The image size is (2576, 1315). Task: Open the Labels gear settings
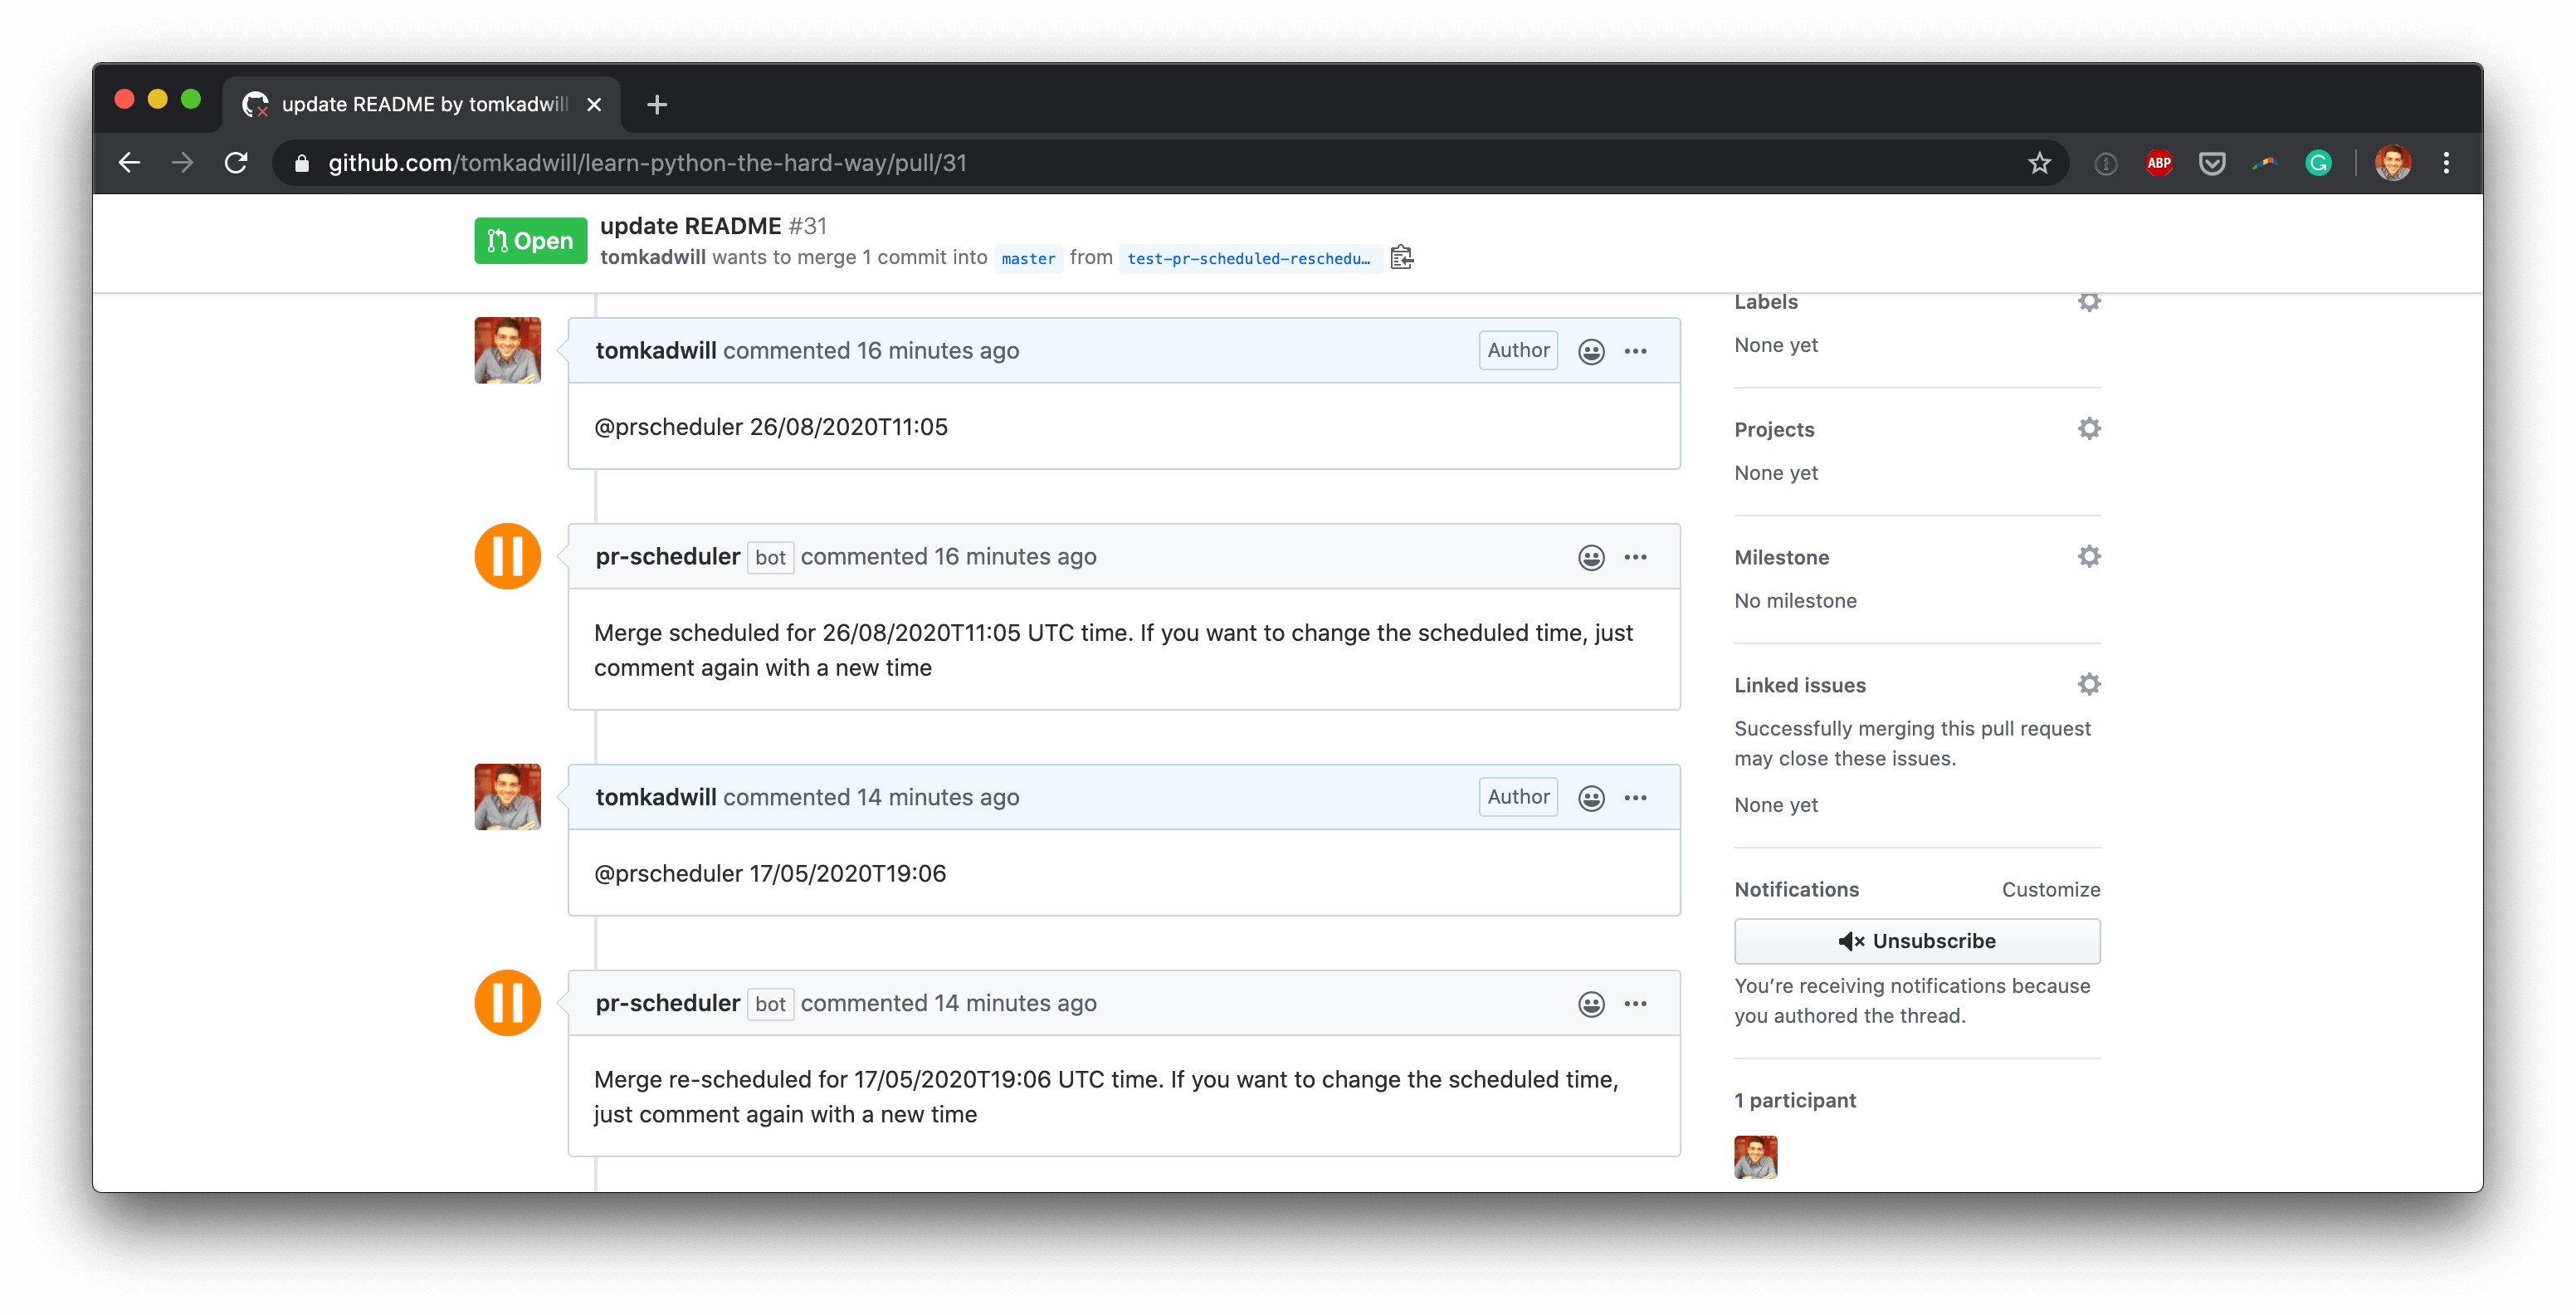(2088, 301)
